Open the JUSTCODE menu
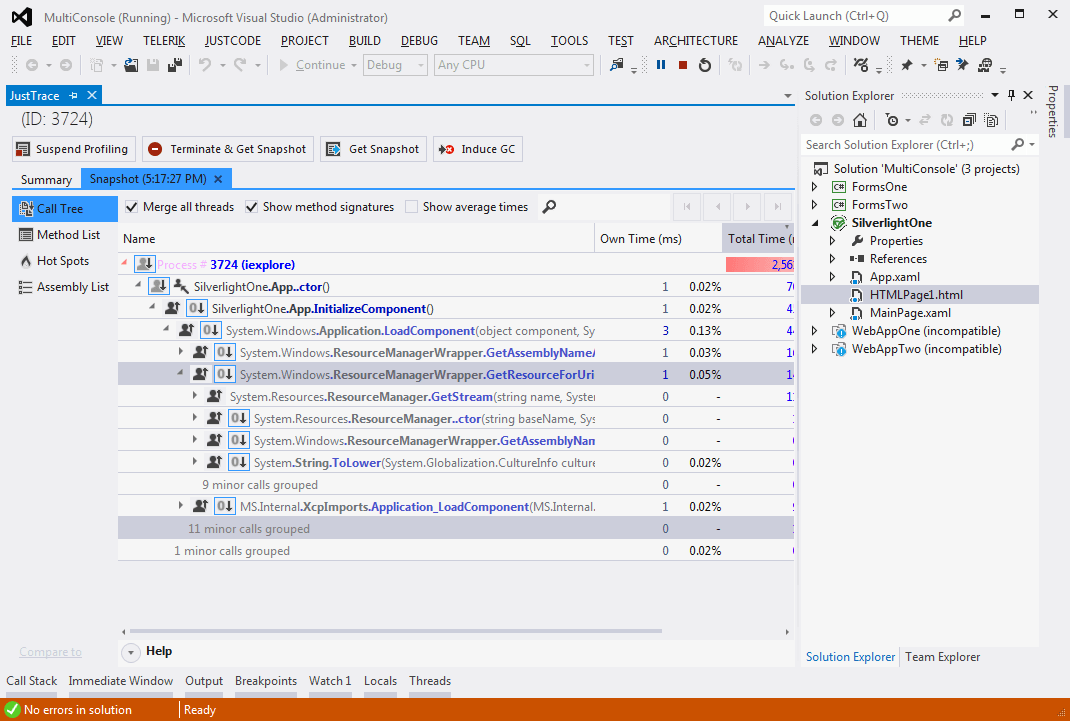1070x721 pixels. pos(233,41)
